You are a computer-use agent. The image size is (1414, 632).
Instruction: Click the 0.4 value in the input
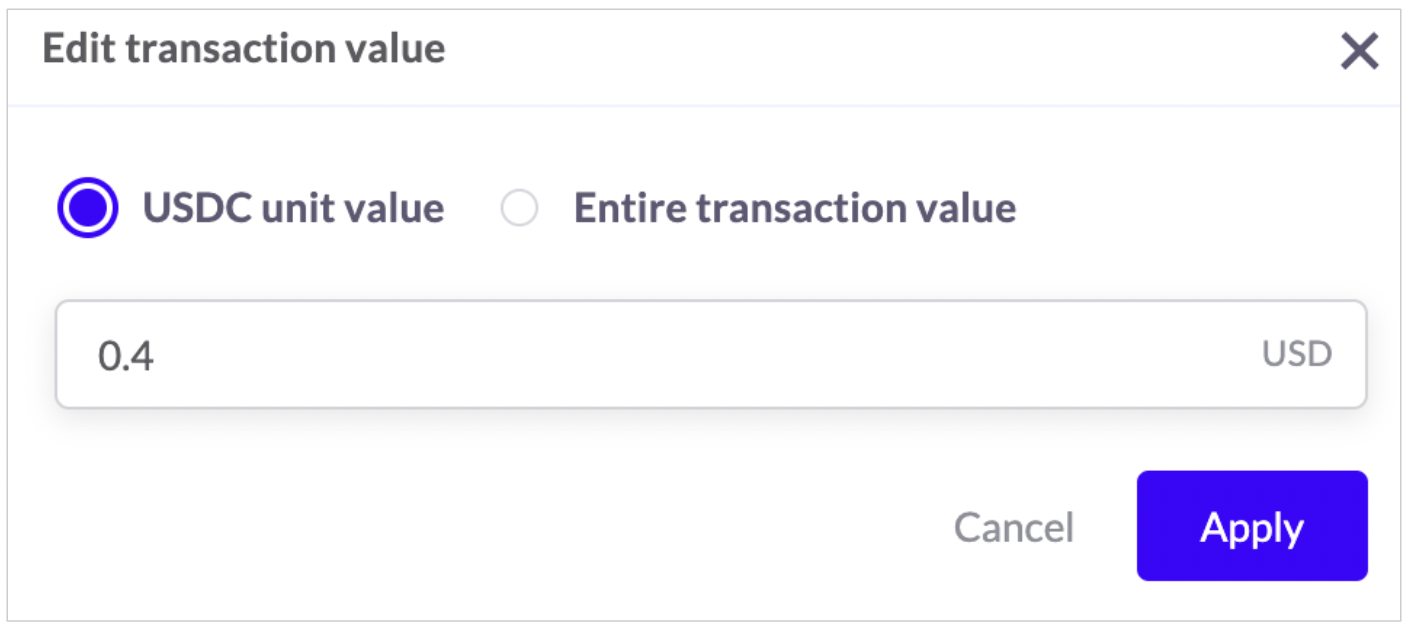pos(126,355)
